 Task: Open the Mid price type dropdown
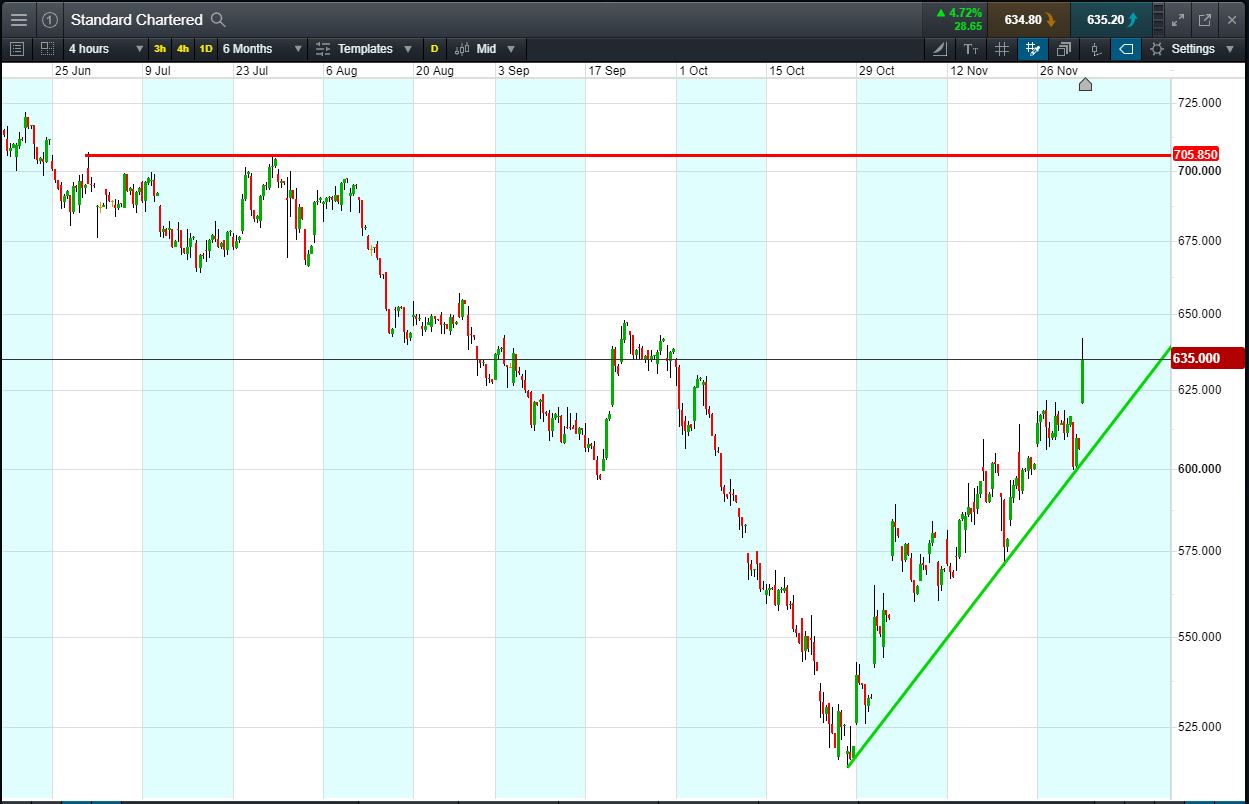(496, 48)
